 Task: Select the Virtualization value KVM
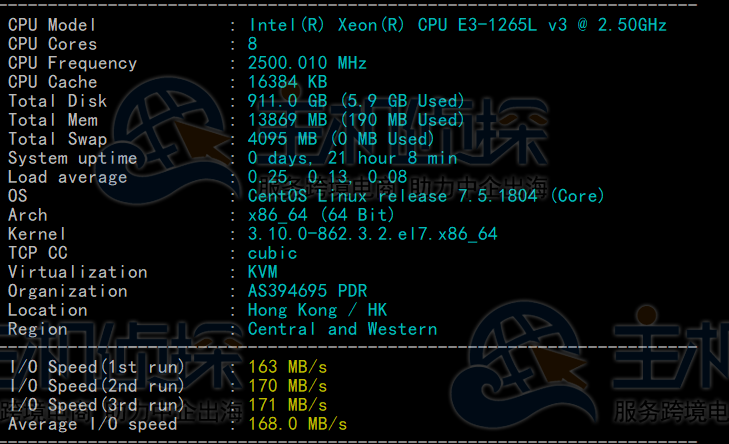[262, 272]
